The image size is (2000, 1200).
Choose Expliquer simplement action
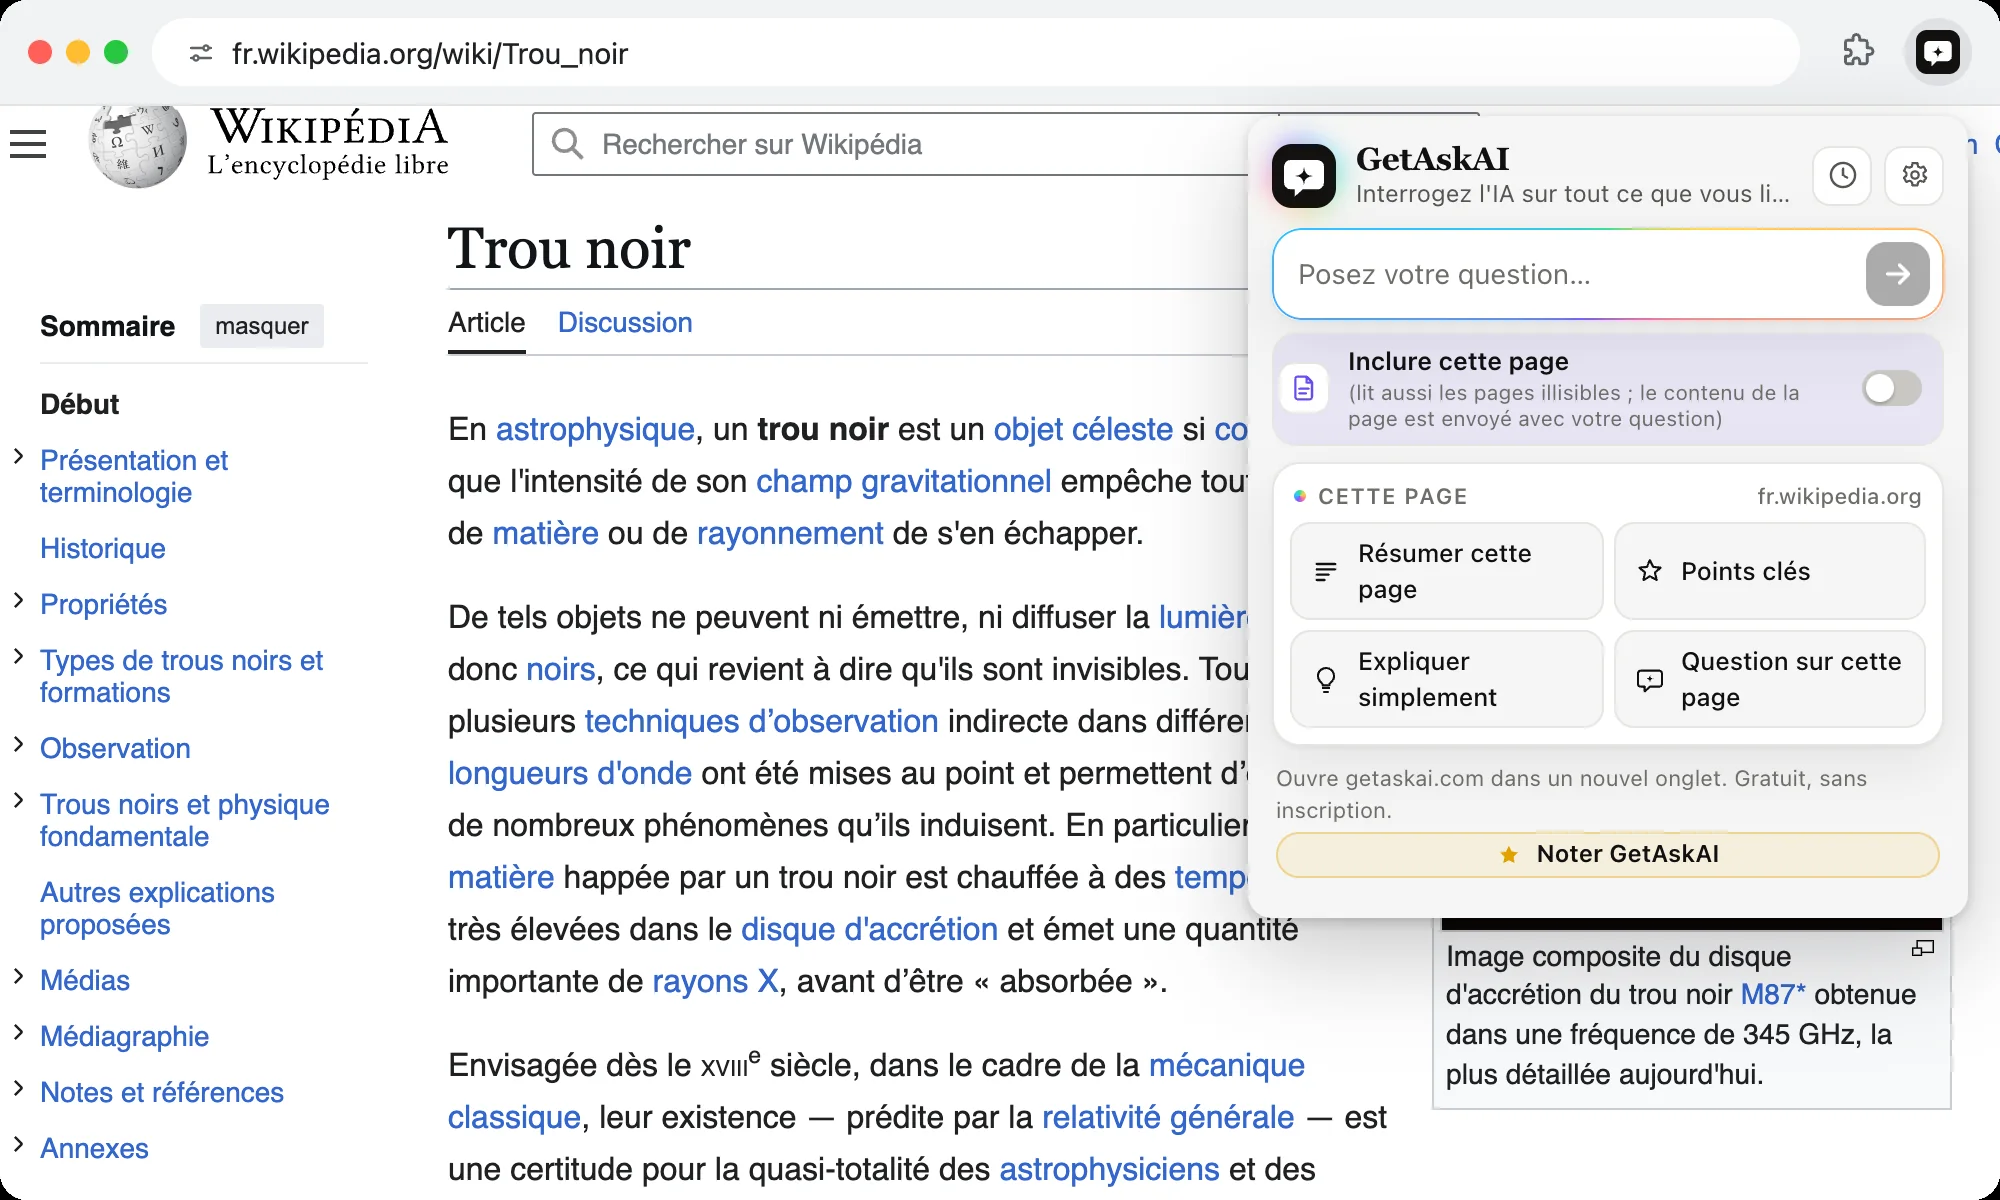1446,679
